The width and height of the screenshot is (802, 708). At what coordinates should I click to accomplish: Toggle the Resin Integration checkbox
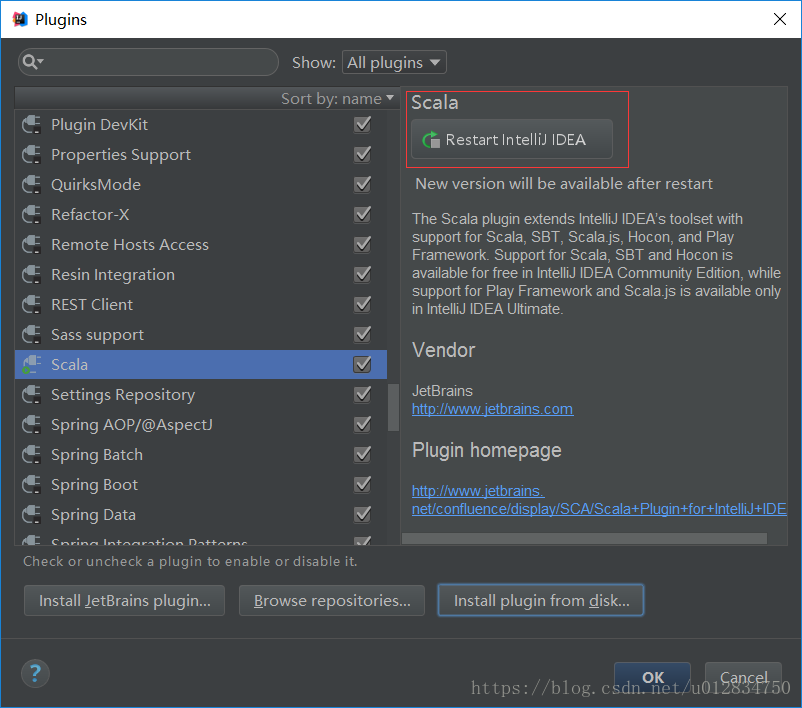coord(362,275)
